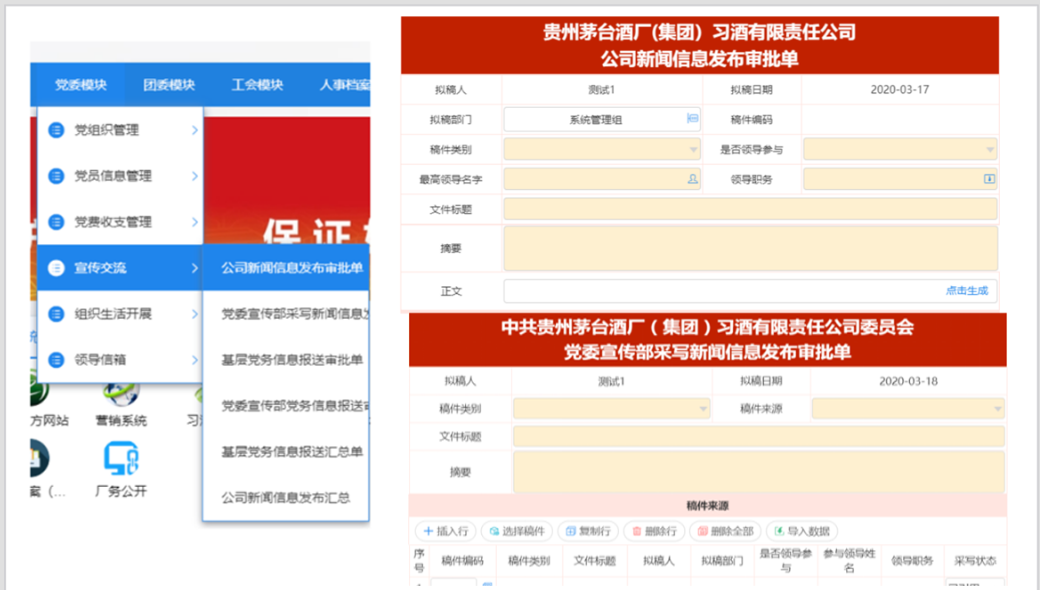Click date value 2020-03-17
This screenshot has height=590, width=1040.
tap(899, 89)
